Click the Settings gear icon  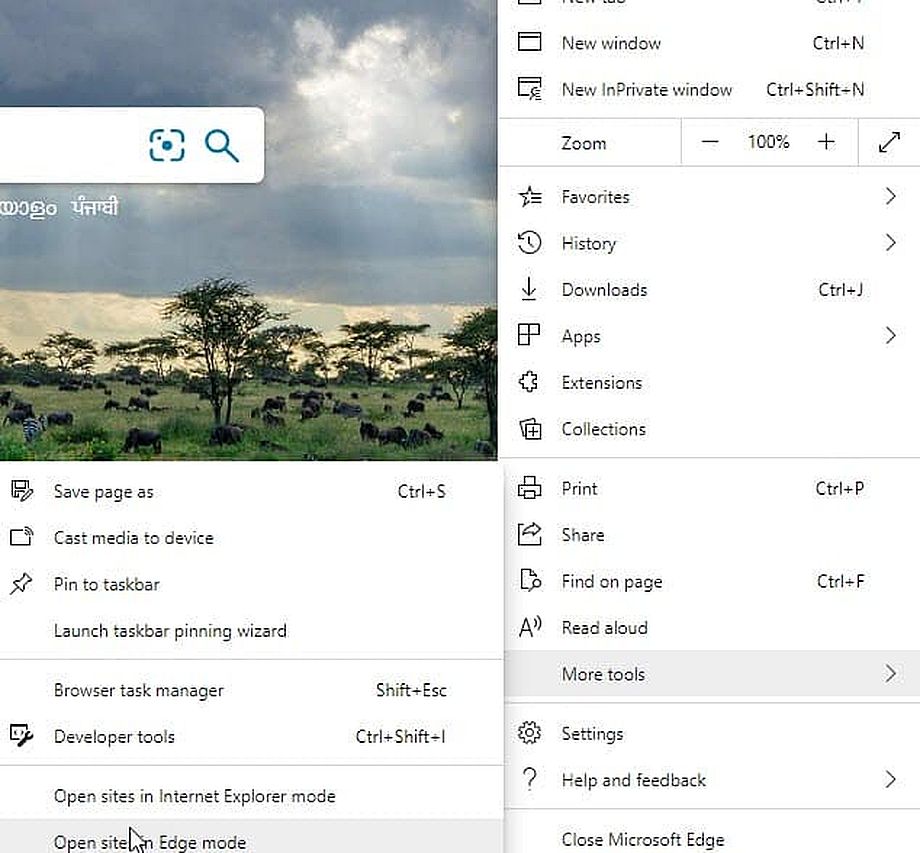(x=529, y=734)
